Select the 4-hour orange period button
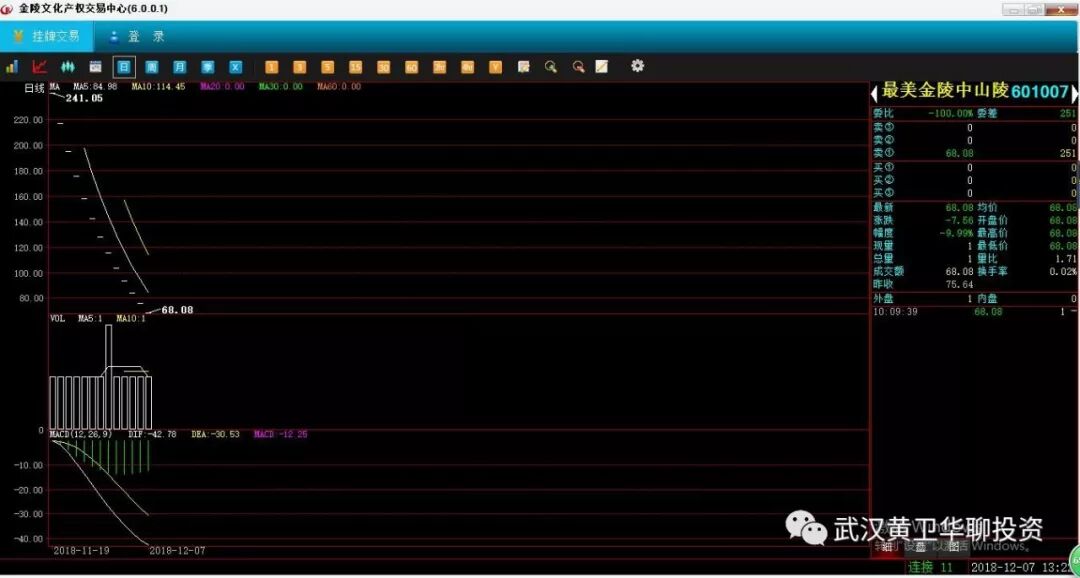Viewport: 1080px width, 578px height. (468, 67)
